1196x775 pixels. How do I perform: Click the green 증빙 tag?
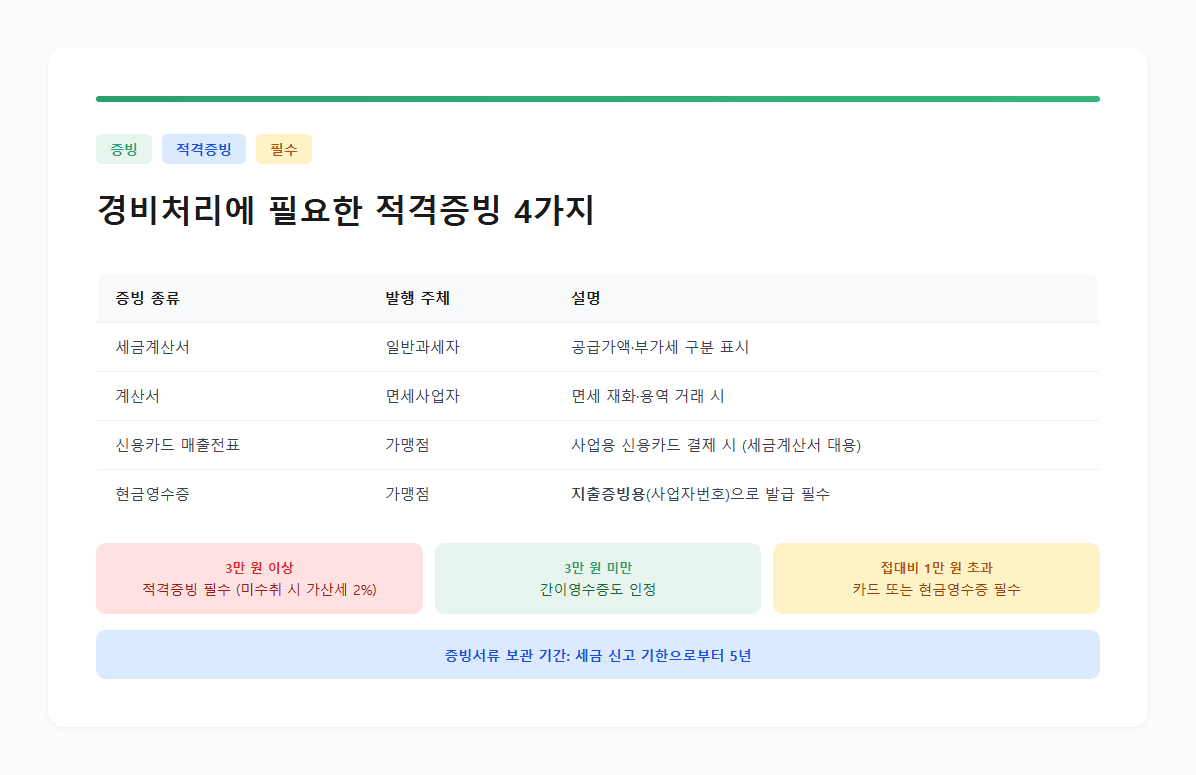point(124,149)
